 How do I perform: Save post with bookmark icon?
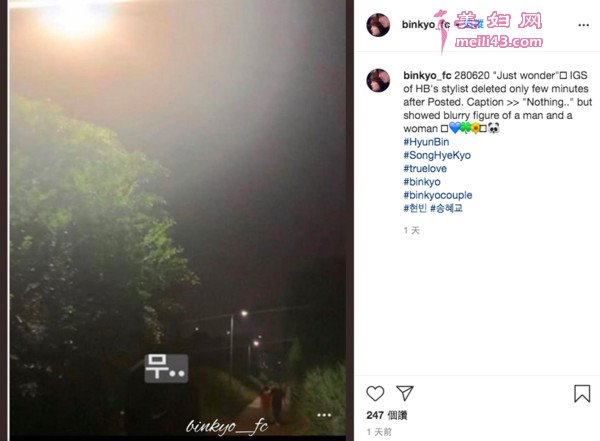(x=582, y=394)
